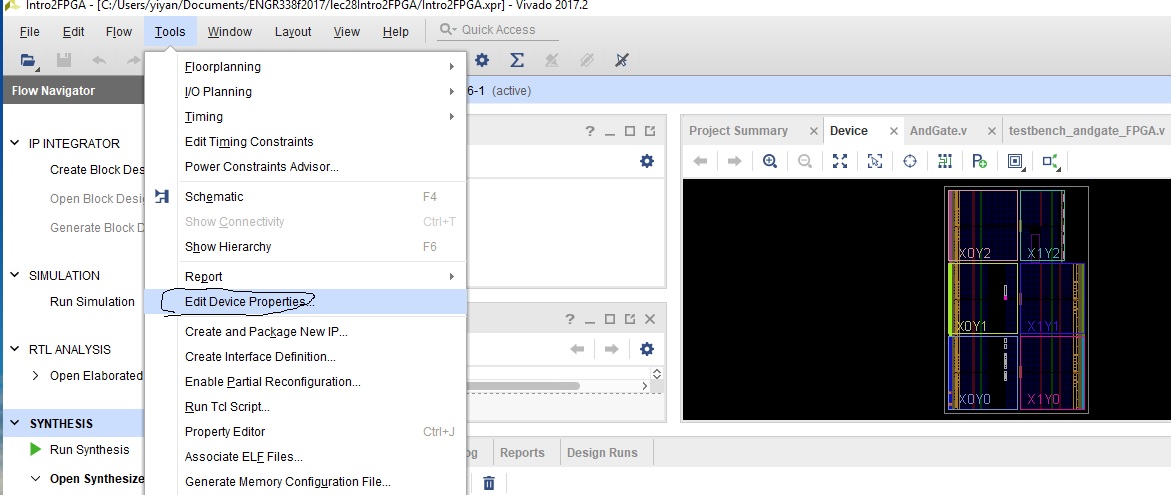Viewport: 1171px width, 495px height.
Task: Expand the Report submenu in Tools menu
Action: tap(204, 276)
